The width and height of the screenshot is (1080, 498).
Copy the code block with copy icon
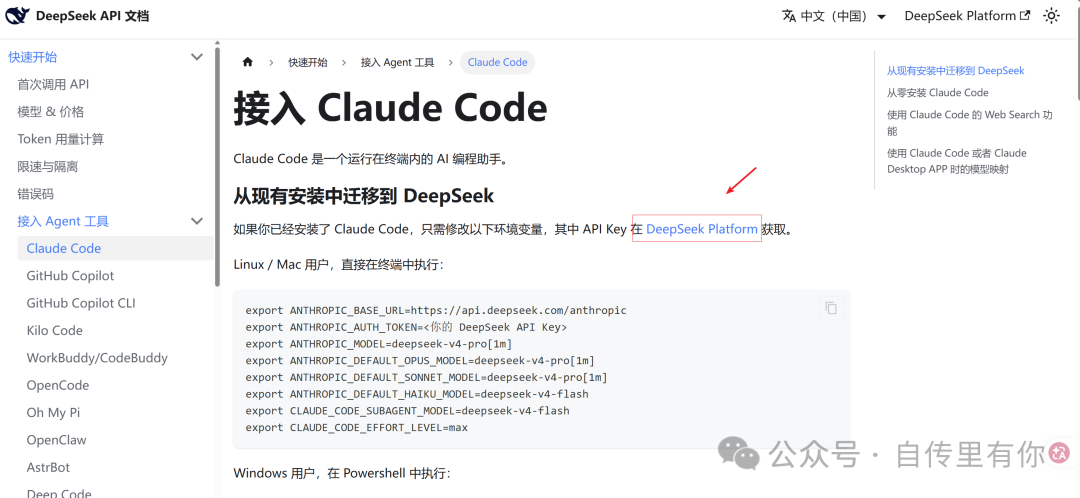(831, 308)
